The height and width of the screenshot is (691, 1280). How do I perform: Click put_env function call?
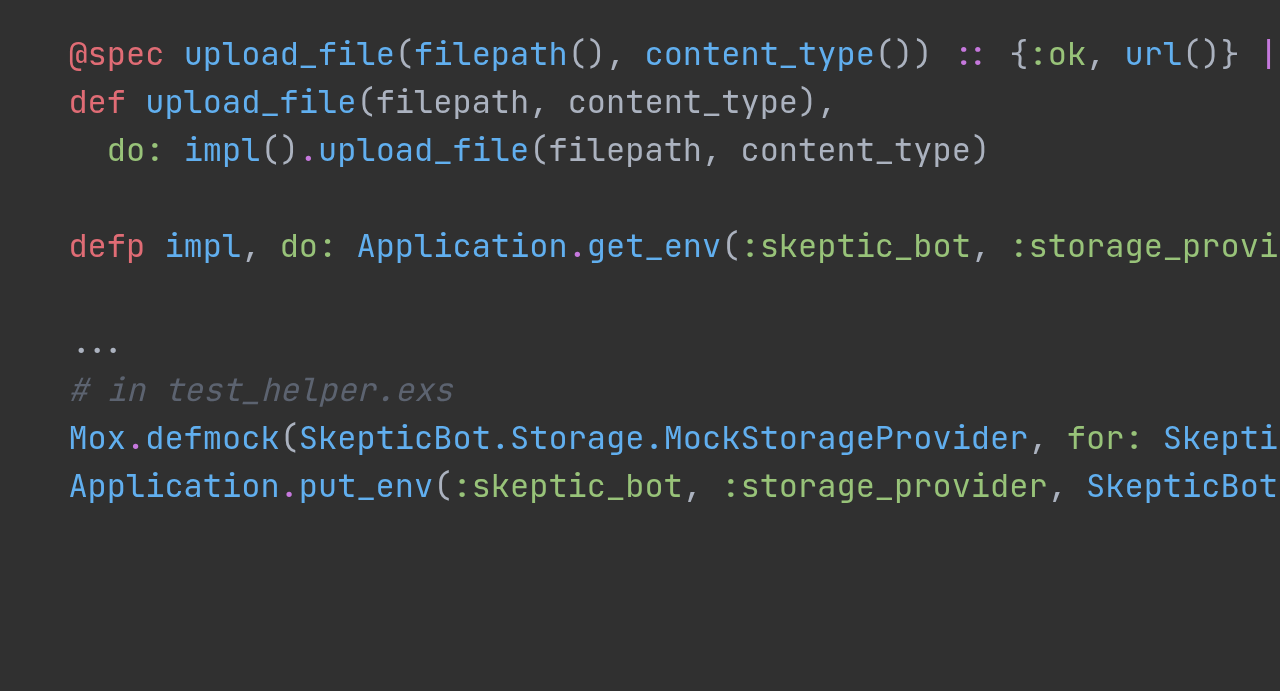click(366, 487)
